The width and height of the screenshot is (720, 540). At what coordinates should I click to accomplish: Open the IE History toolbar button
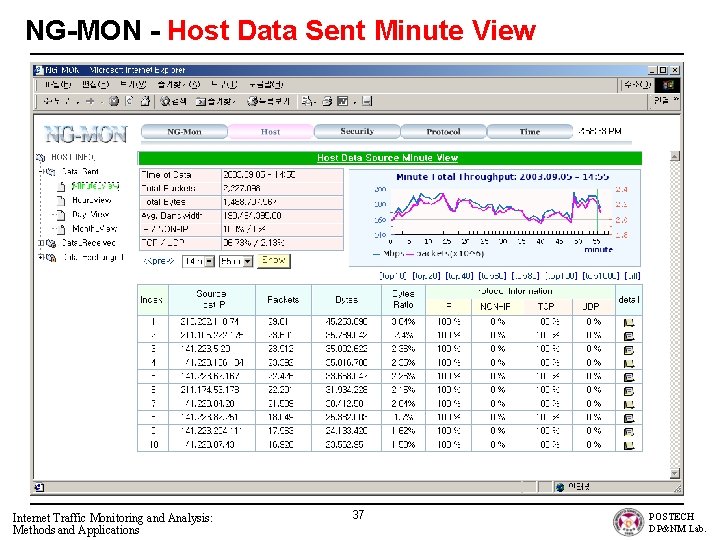268,101
